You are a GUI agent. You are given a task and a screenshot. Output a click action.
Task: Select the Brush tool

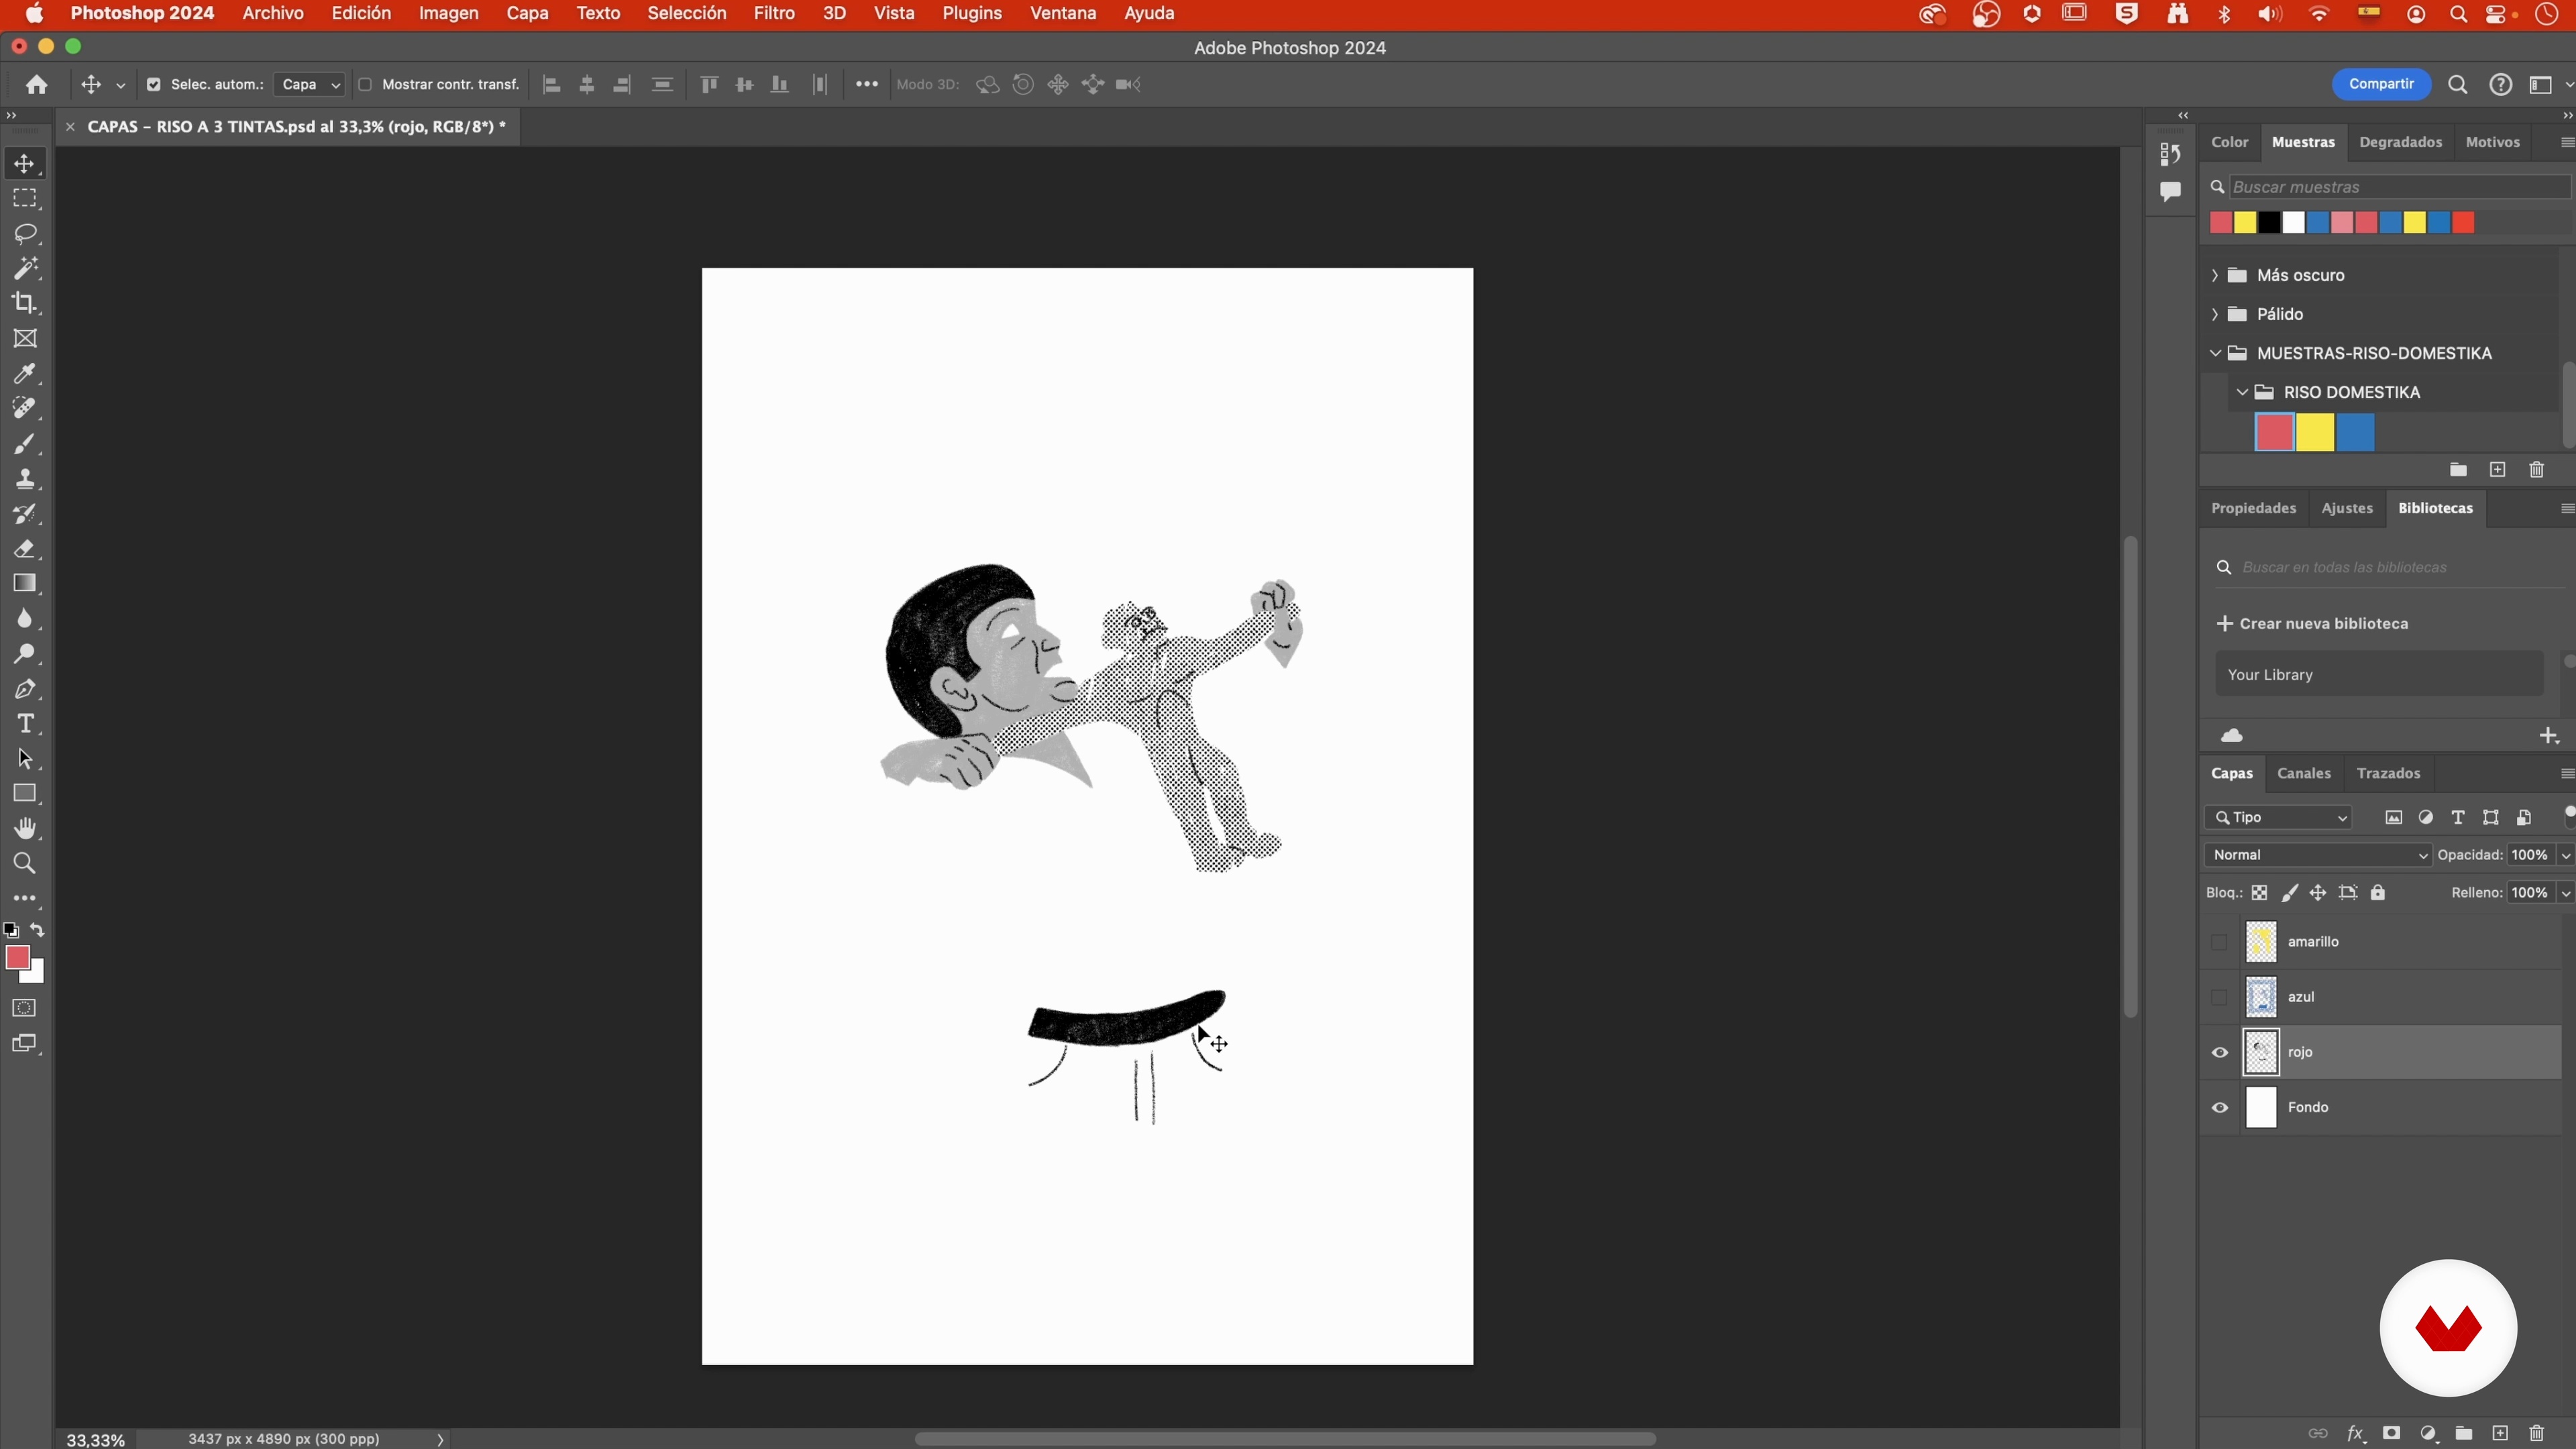tap(25, 444)
